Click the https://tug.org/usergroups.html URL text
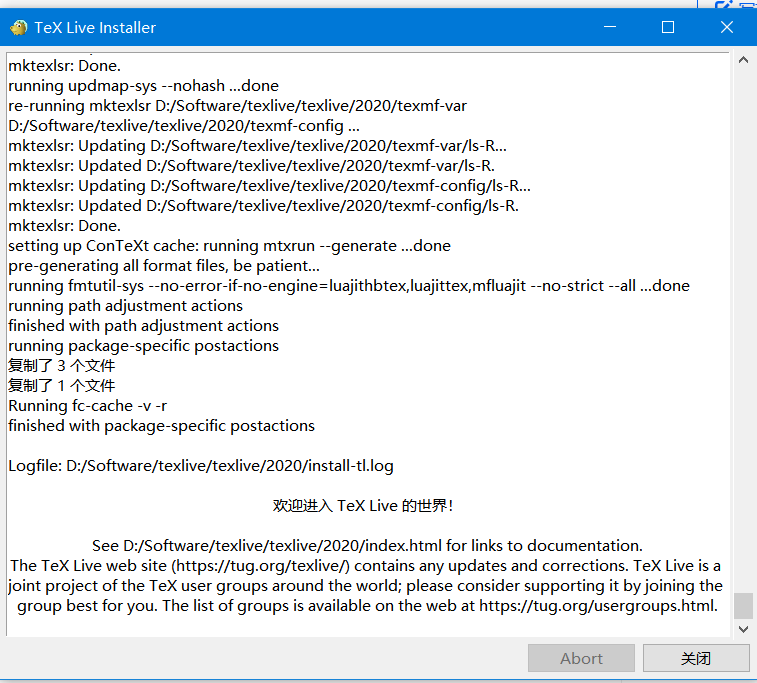The image size is (757, 683). [x=597, y=606]
